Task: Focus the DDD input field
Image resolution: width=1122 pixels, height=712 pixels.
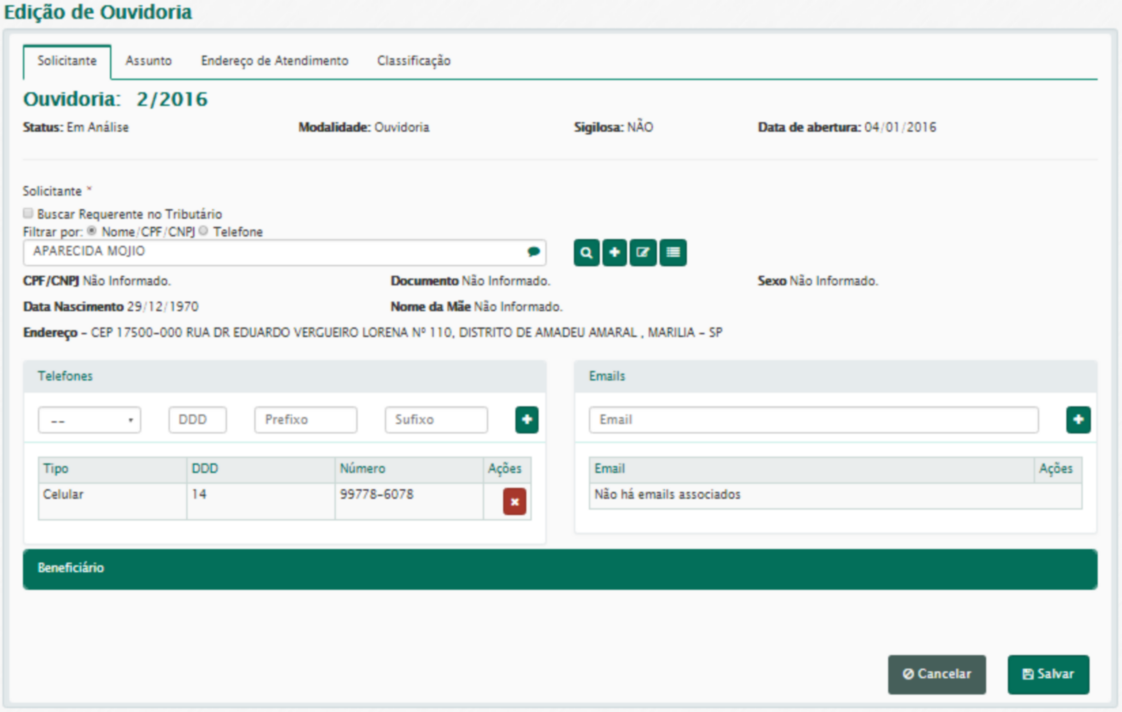Action: [197, 420]
